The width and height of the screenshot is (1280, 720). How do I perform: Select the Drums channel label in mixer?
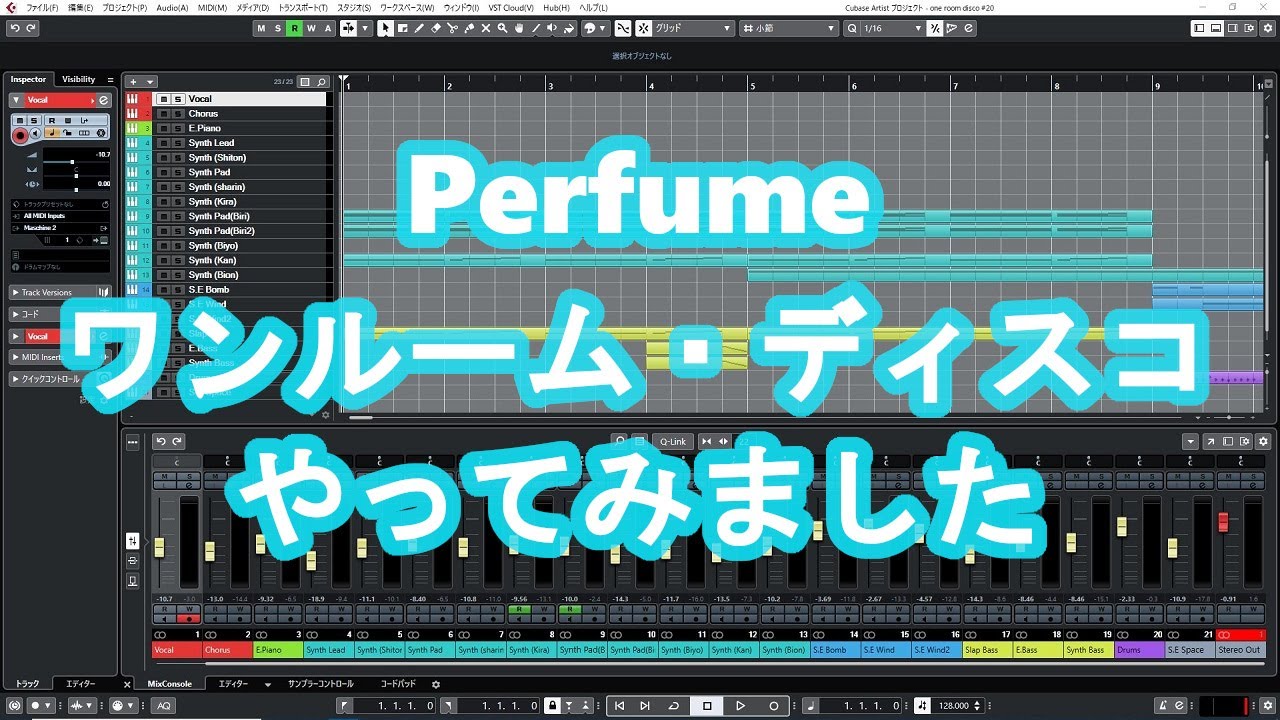tap(1139, 650)
